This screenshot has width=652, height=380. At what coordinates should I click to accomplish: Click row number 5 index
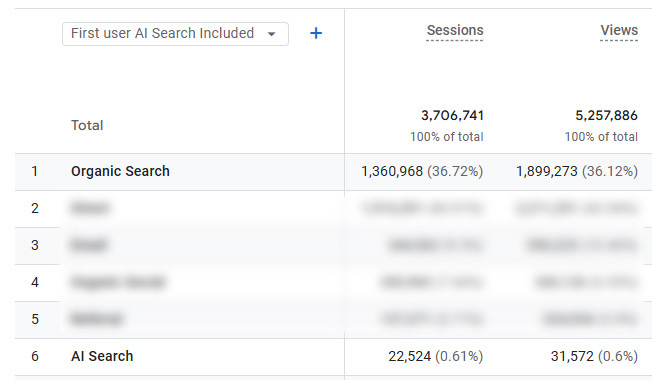35,319
